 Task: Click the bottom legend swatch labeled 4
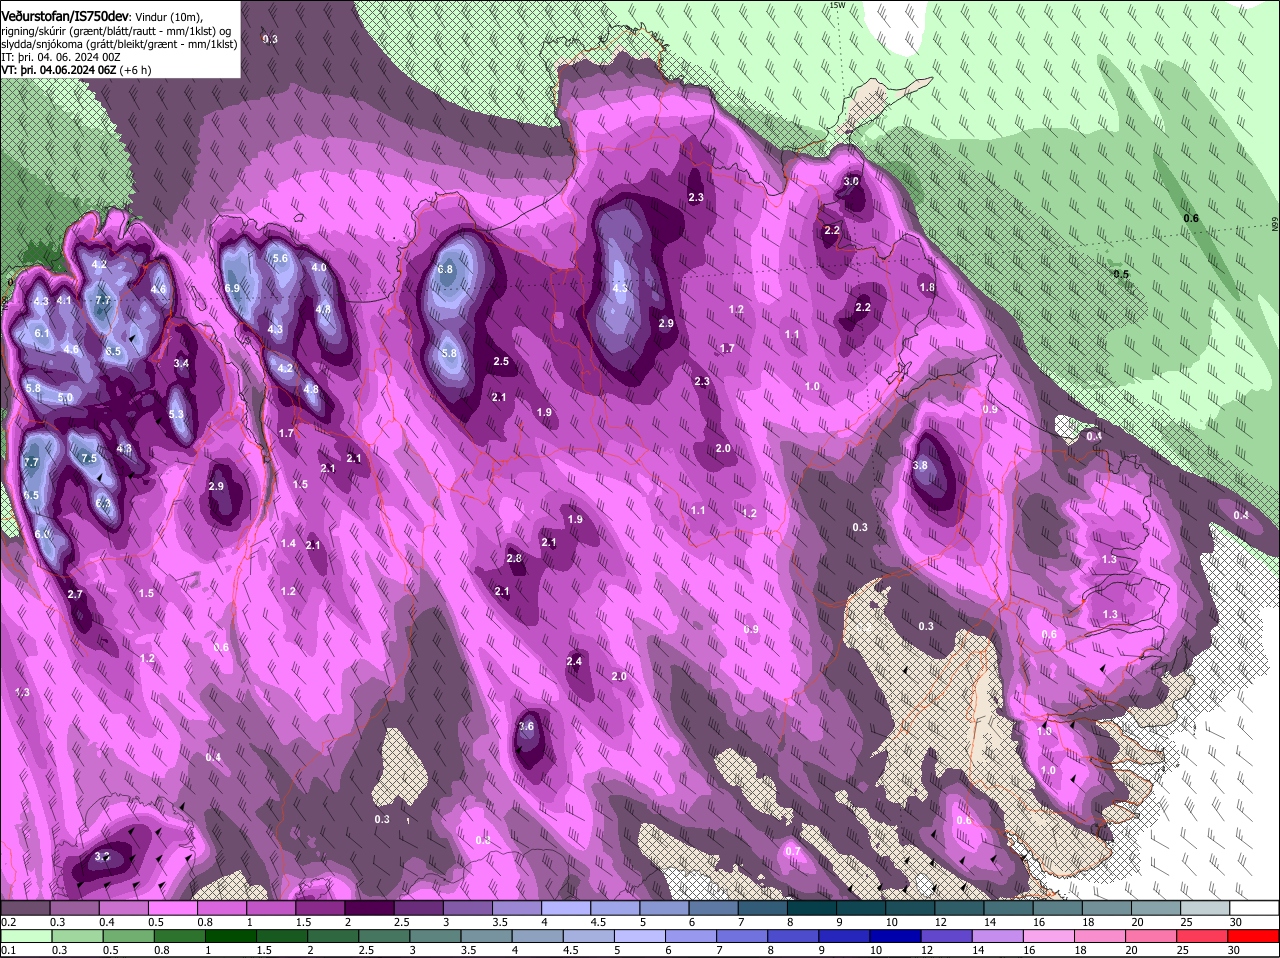pyautogui.click(x=537, y=936)
